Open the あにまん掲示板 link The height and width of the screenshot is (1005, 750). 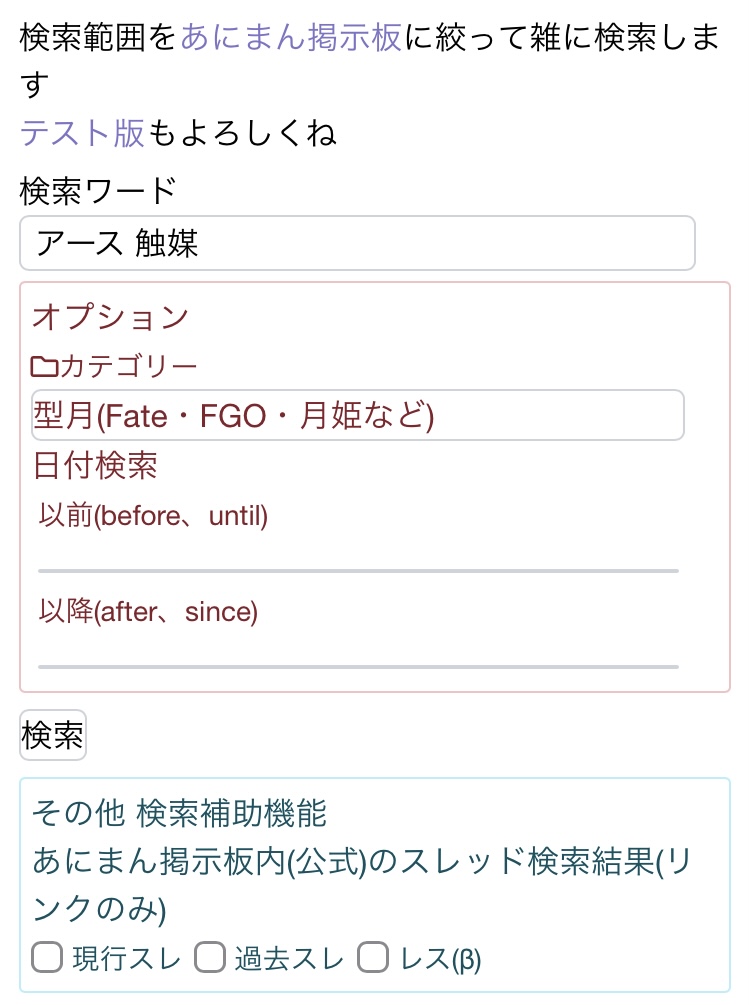(x=292, y=38)
